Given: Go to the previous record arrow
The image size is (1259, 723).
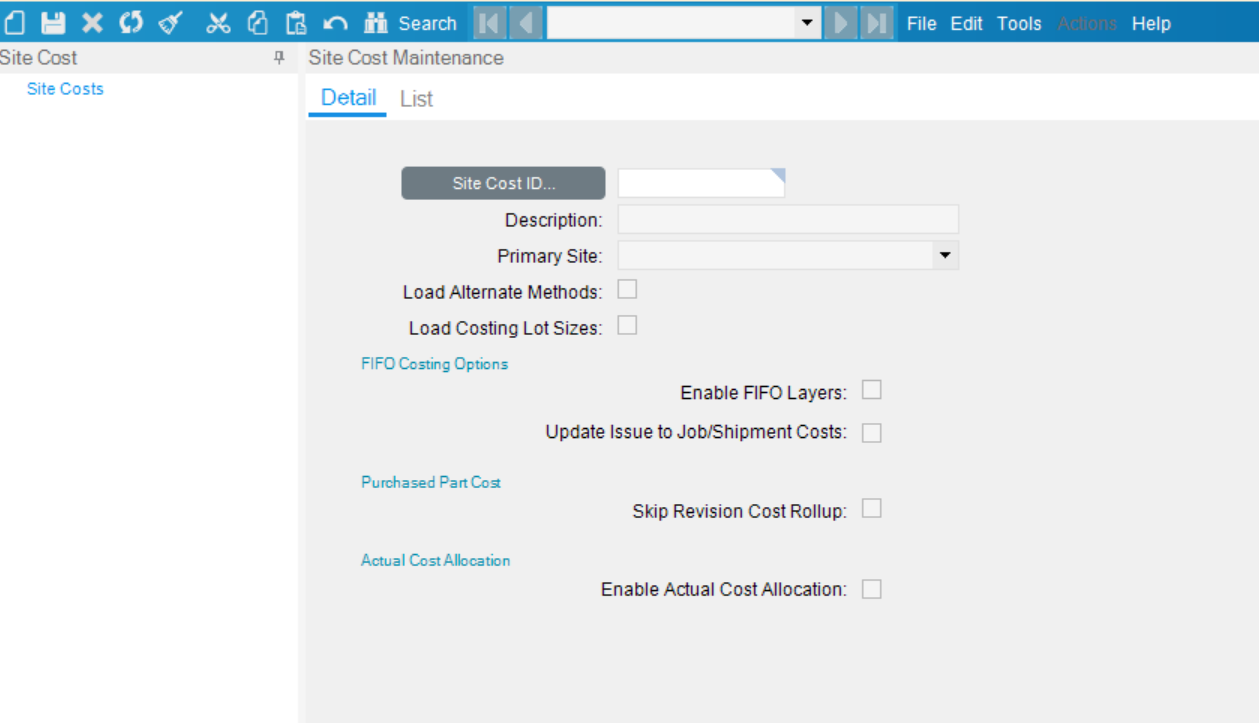Looking at the screenshot, I should (x=527, y=23).
